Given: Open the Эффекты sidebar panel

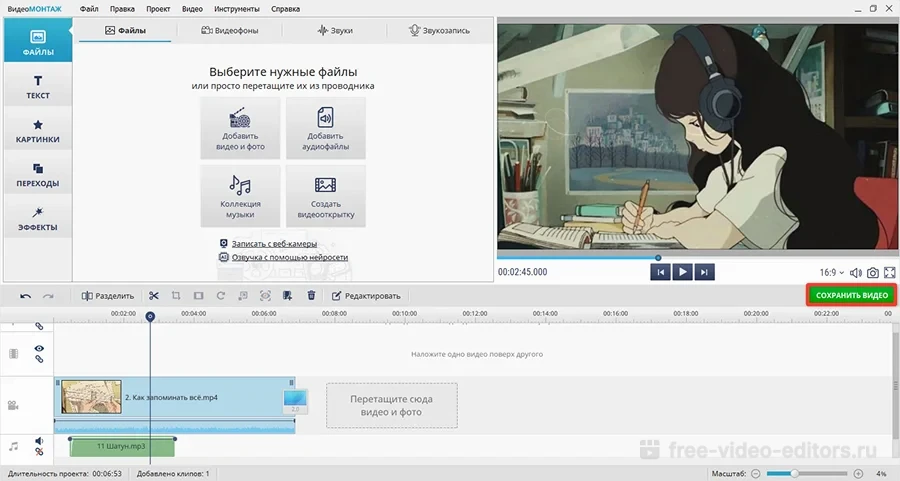Looking at the screenshot, I should (38, 218).
